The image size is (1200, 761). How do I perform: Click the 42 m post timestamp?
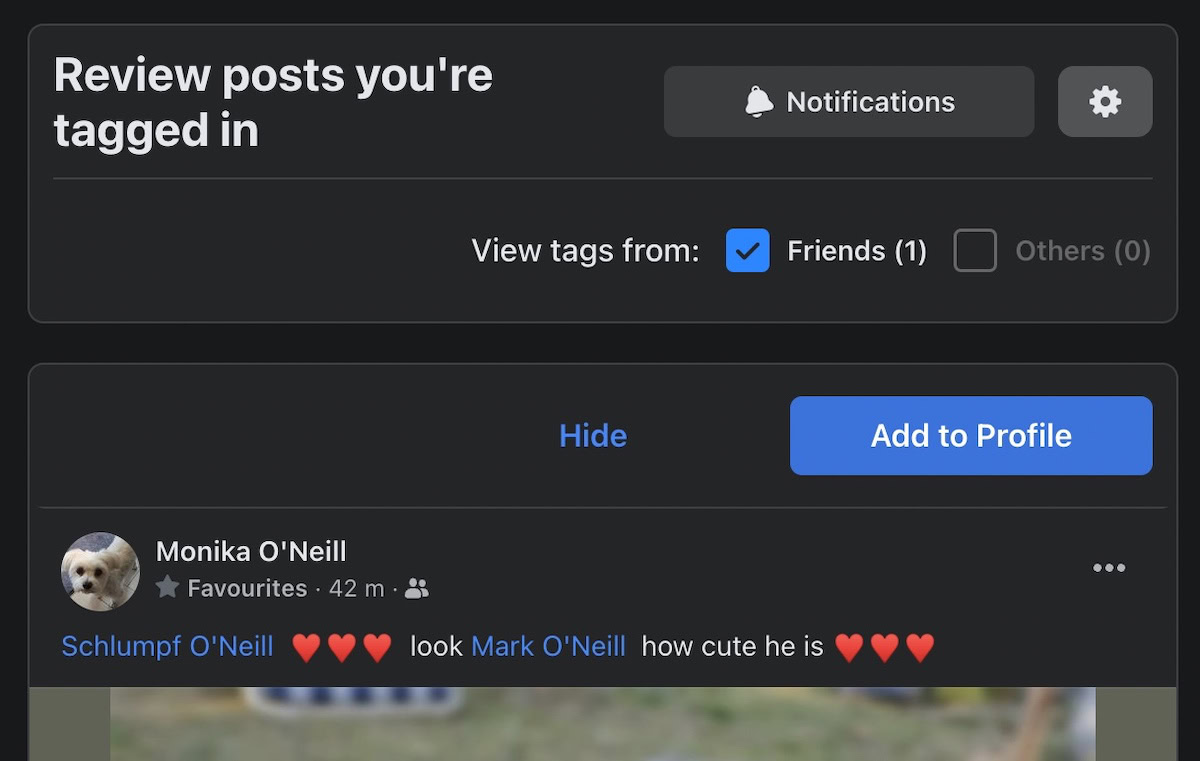(x=357, y=588)
